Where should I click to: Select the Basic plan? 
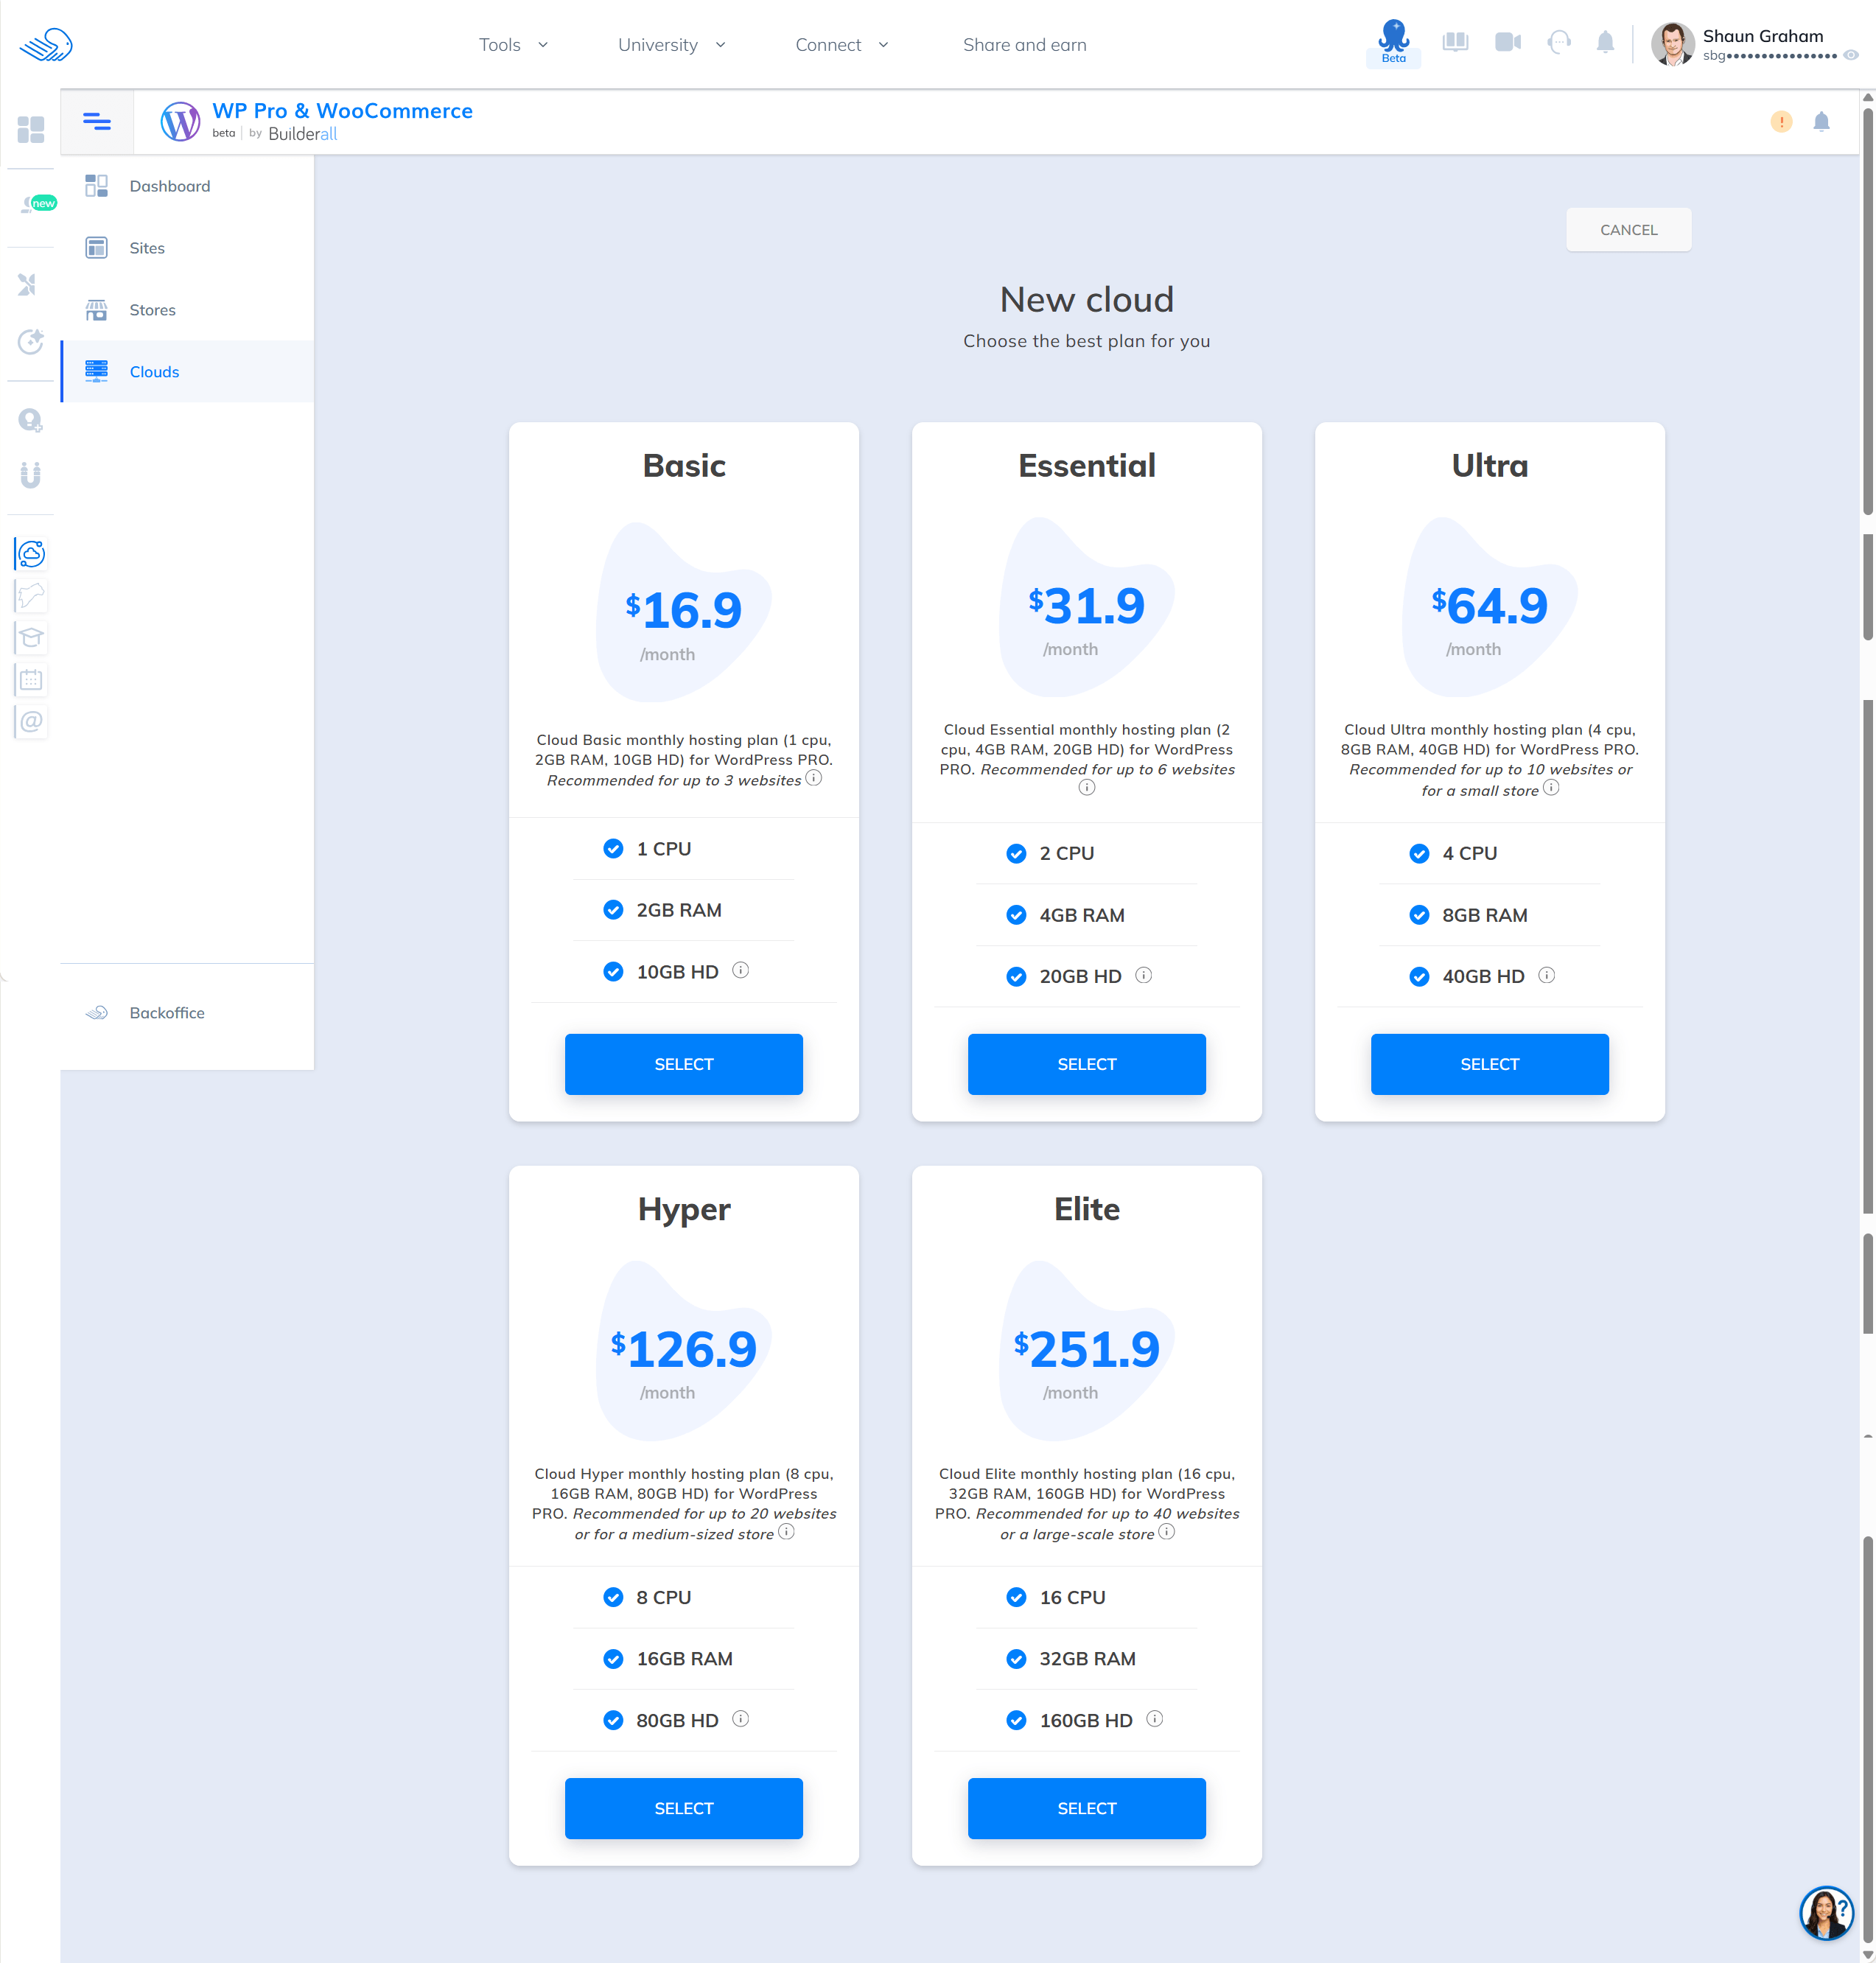[x=683, y=1064]
